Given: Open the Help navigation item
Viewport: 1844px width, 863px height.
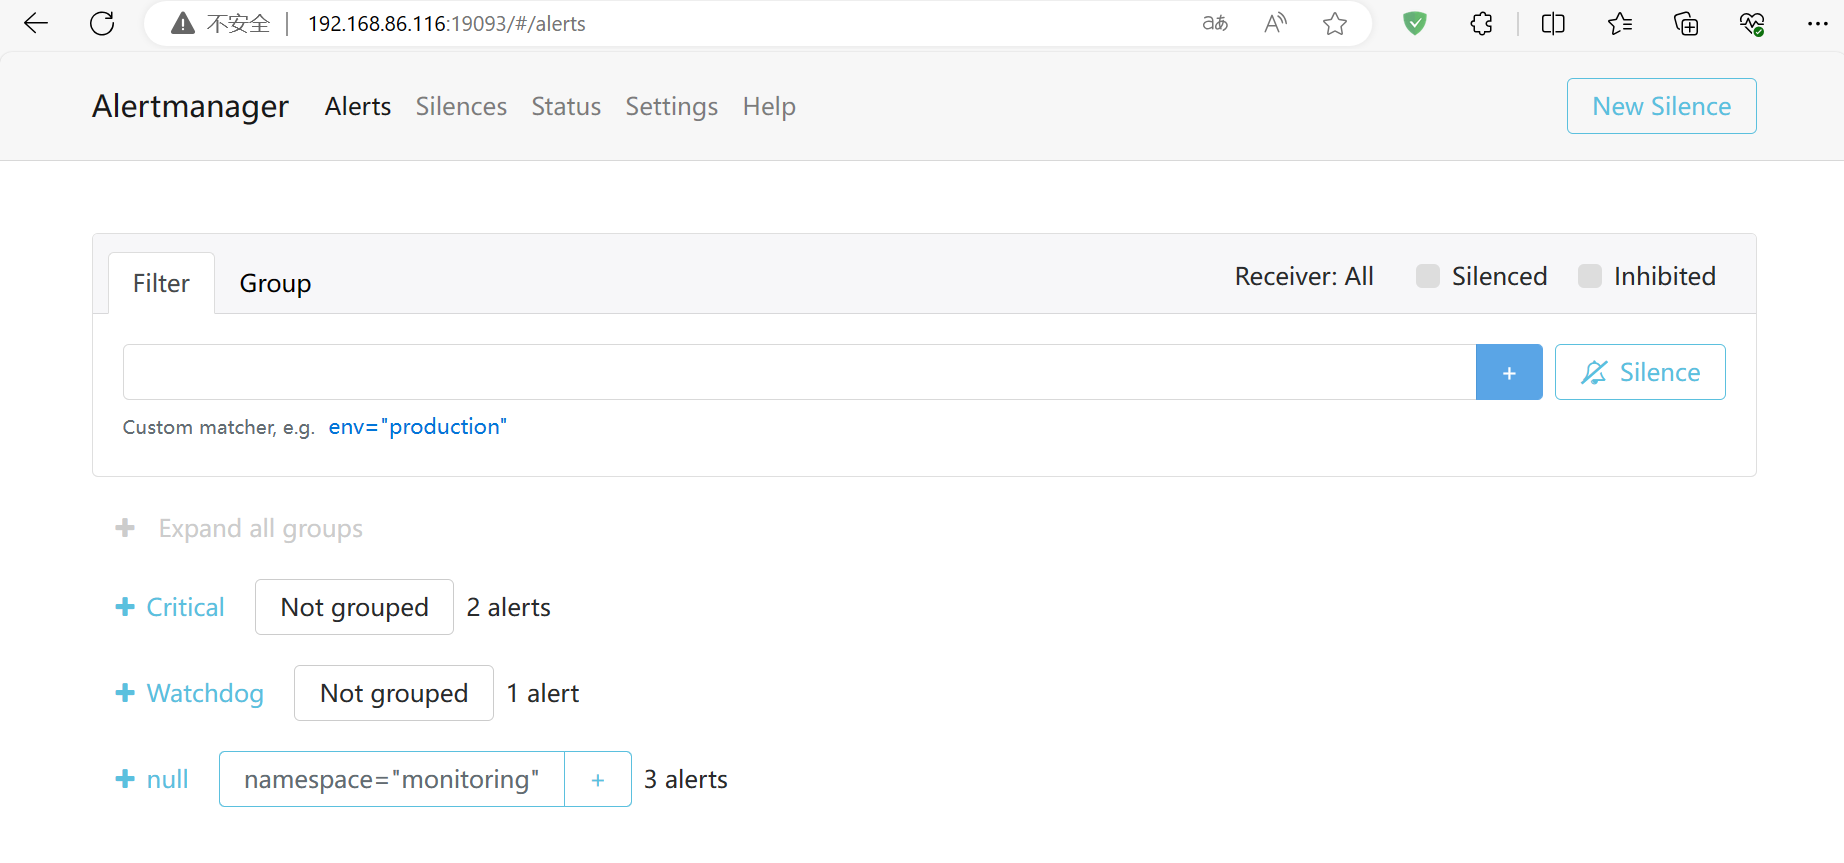Looking at the screenshot, I should click(x=769, y=106).
